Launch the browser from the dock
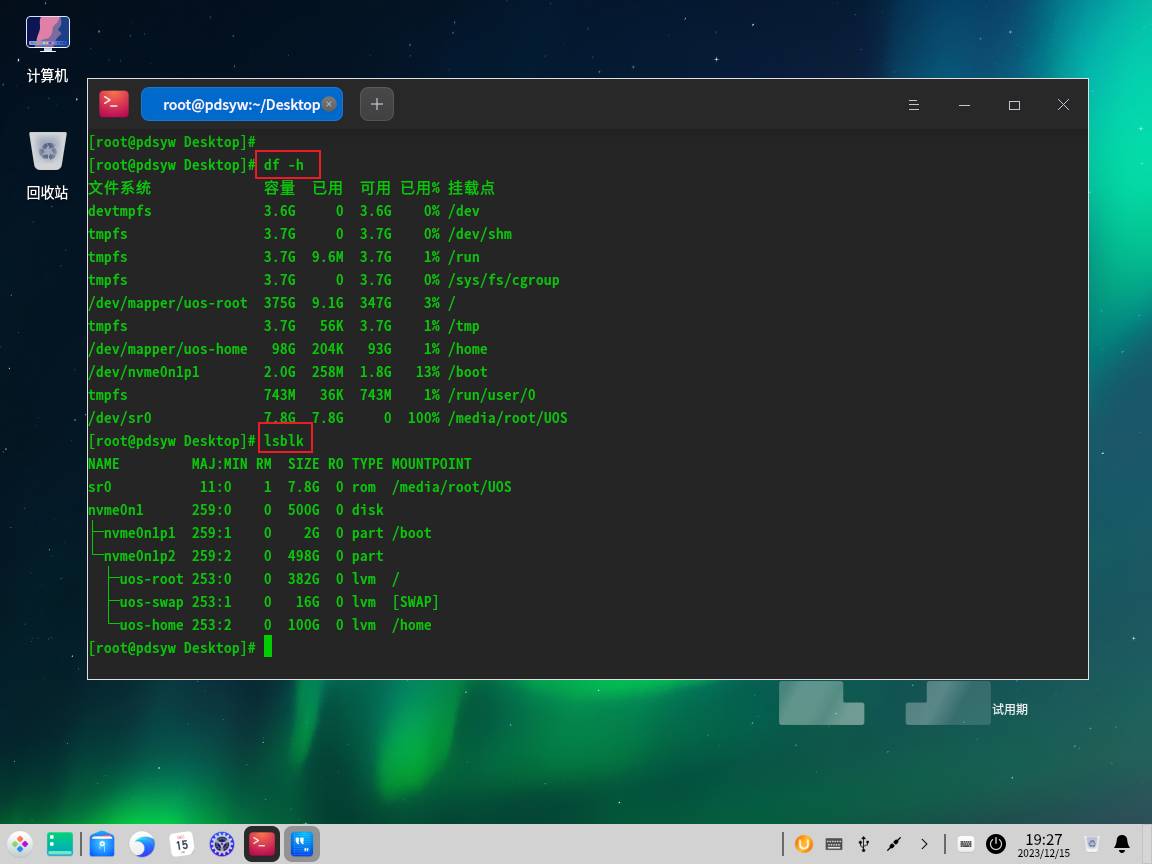 pos(142,844)
